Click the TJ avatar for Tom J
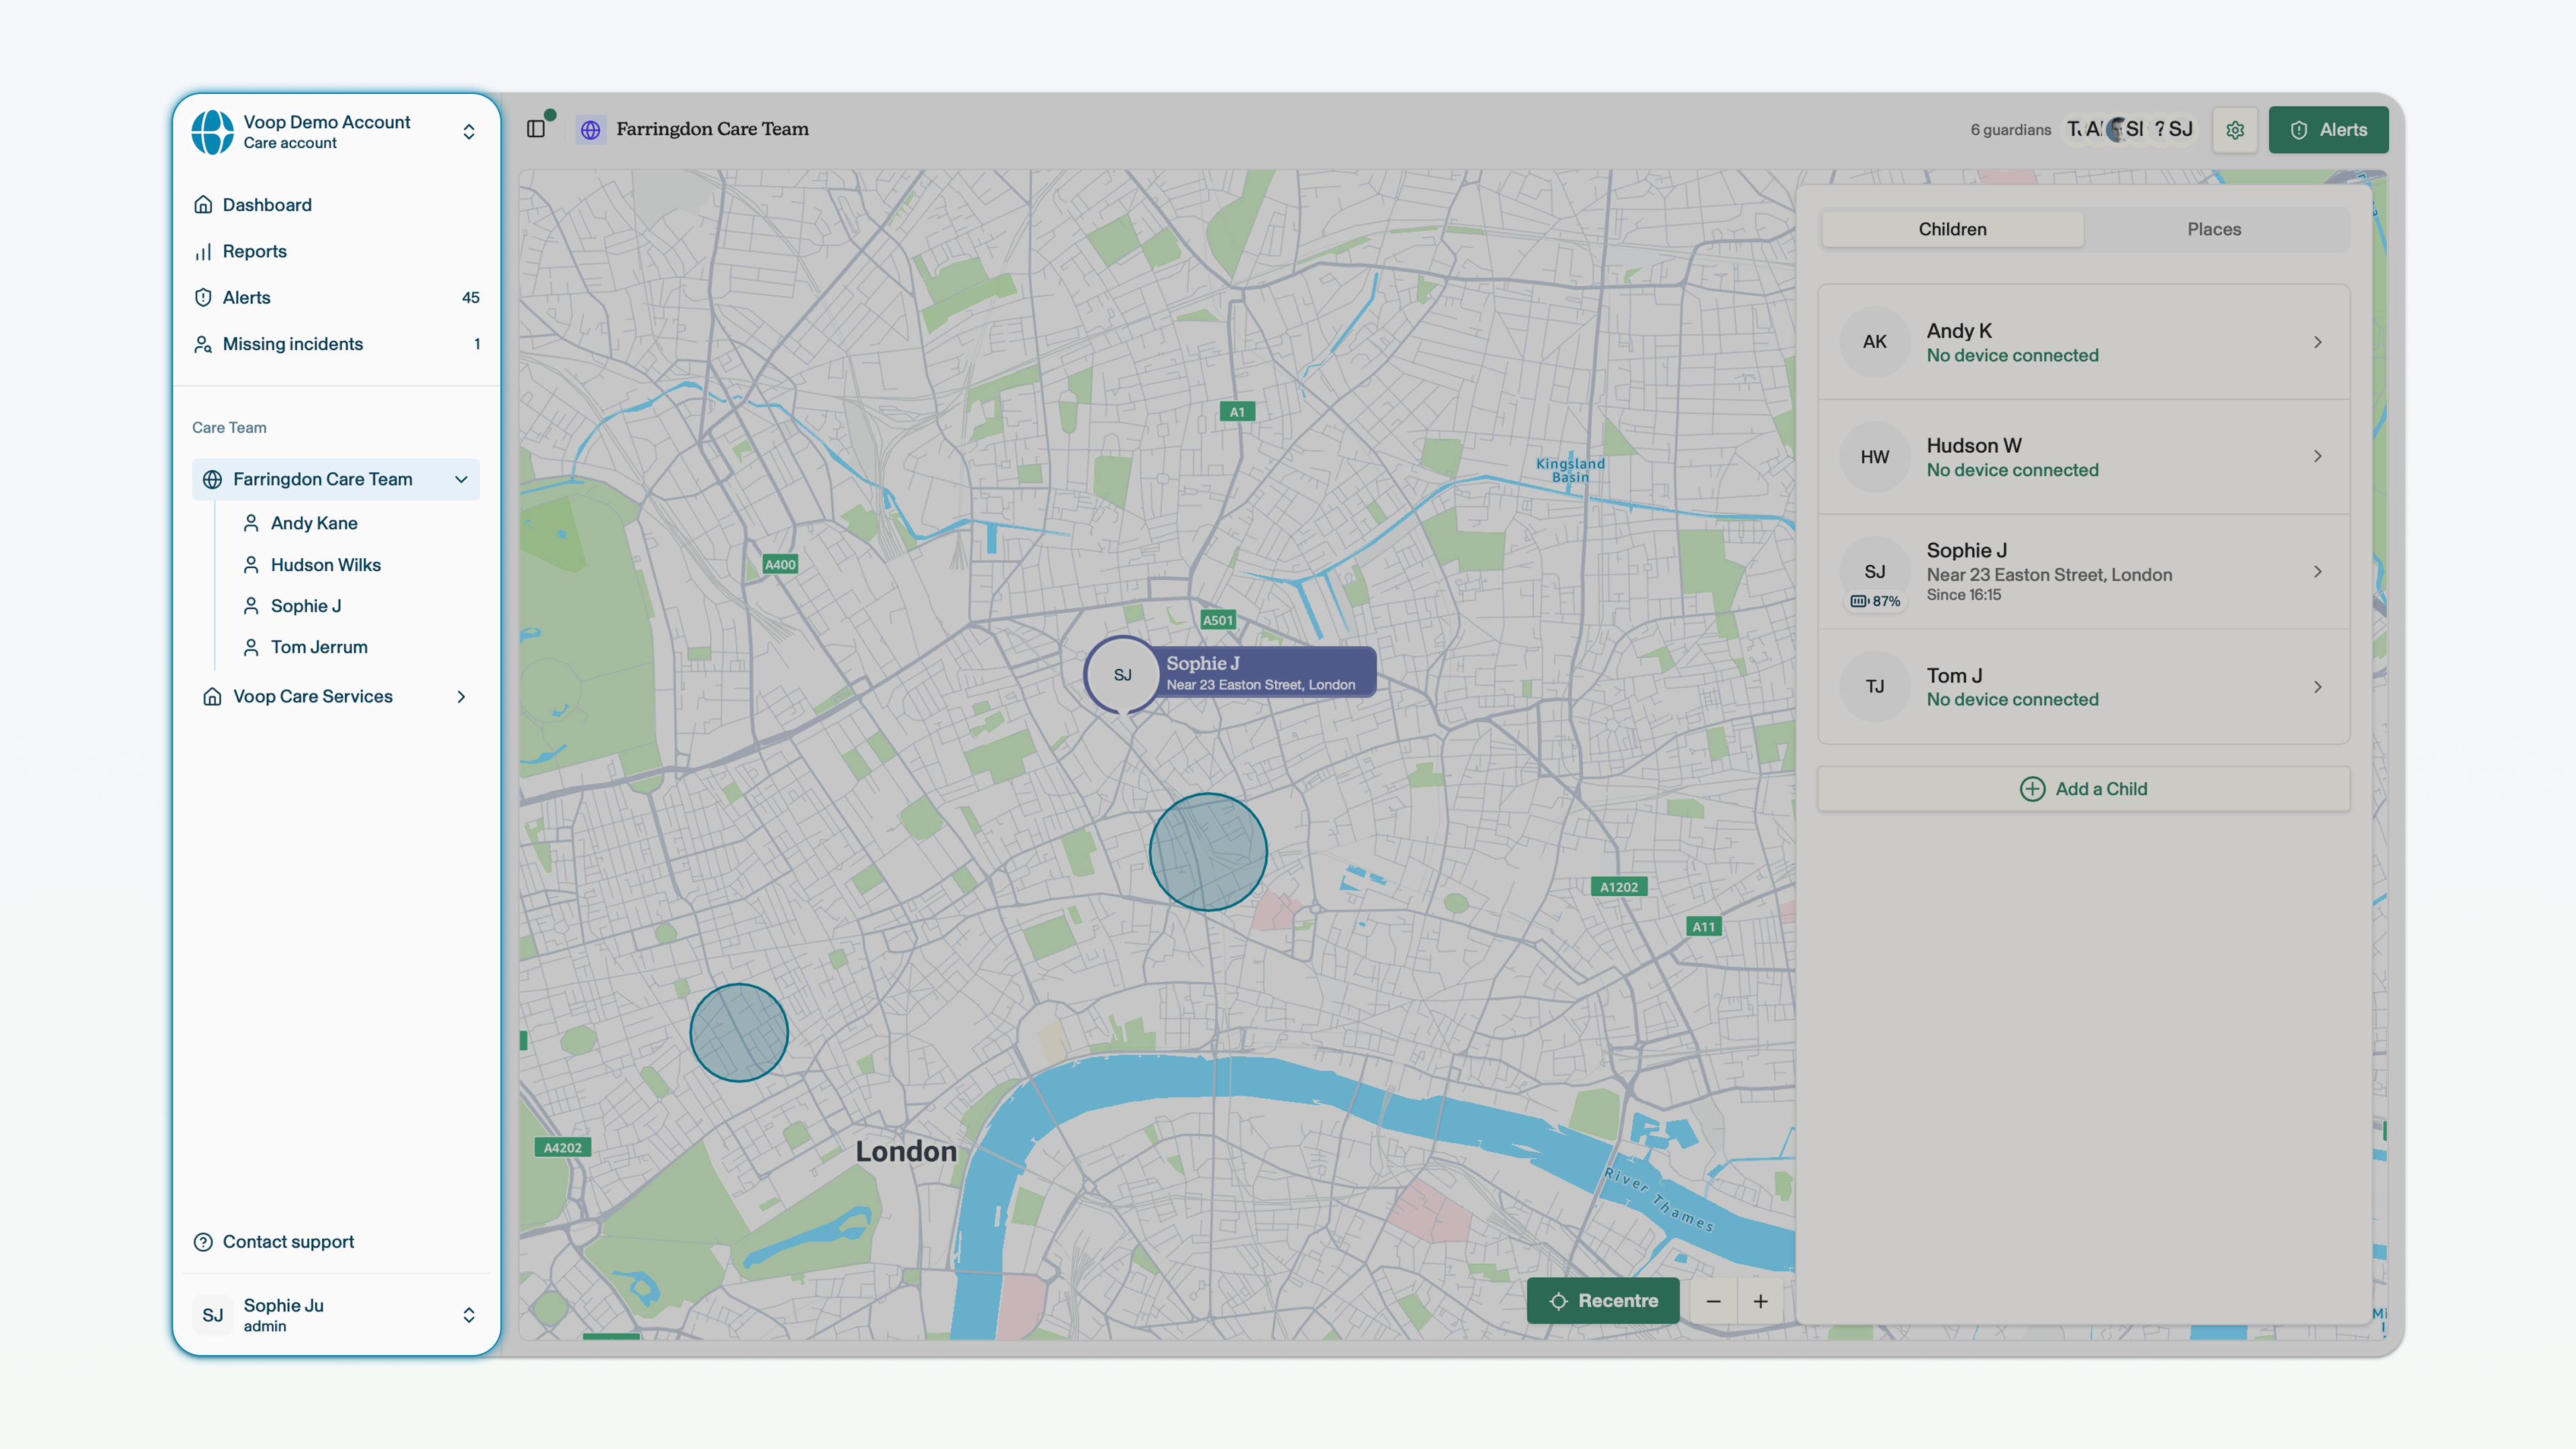The image size is (2576, 1449). [1875, 687]
